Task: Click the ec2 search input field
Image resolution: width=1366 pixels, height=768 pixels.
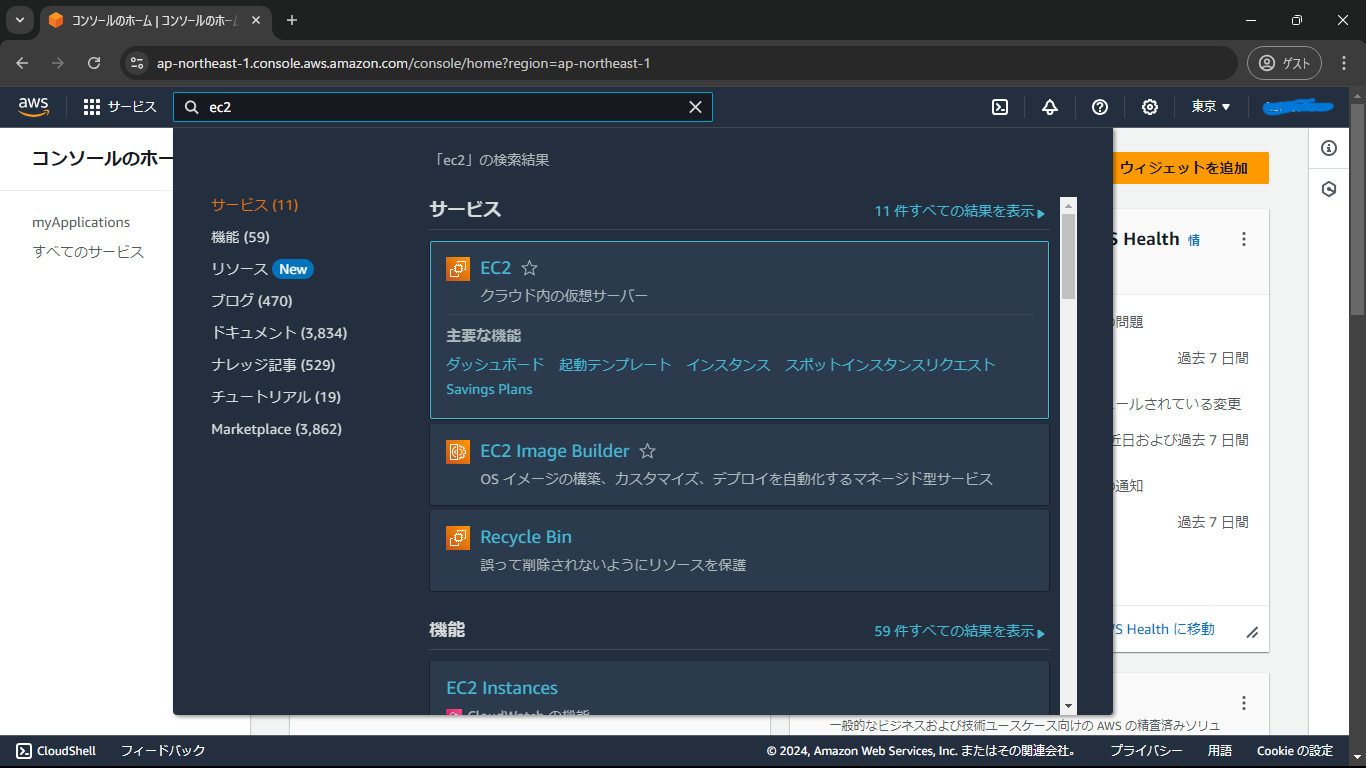Action: click(x=443, y=107)
